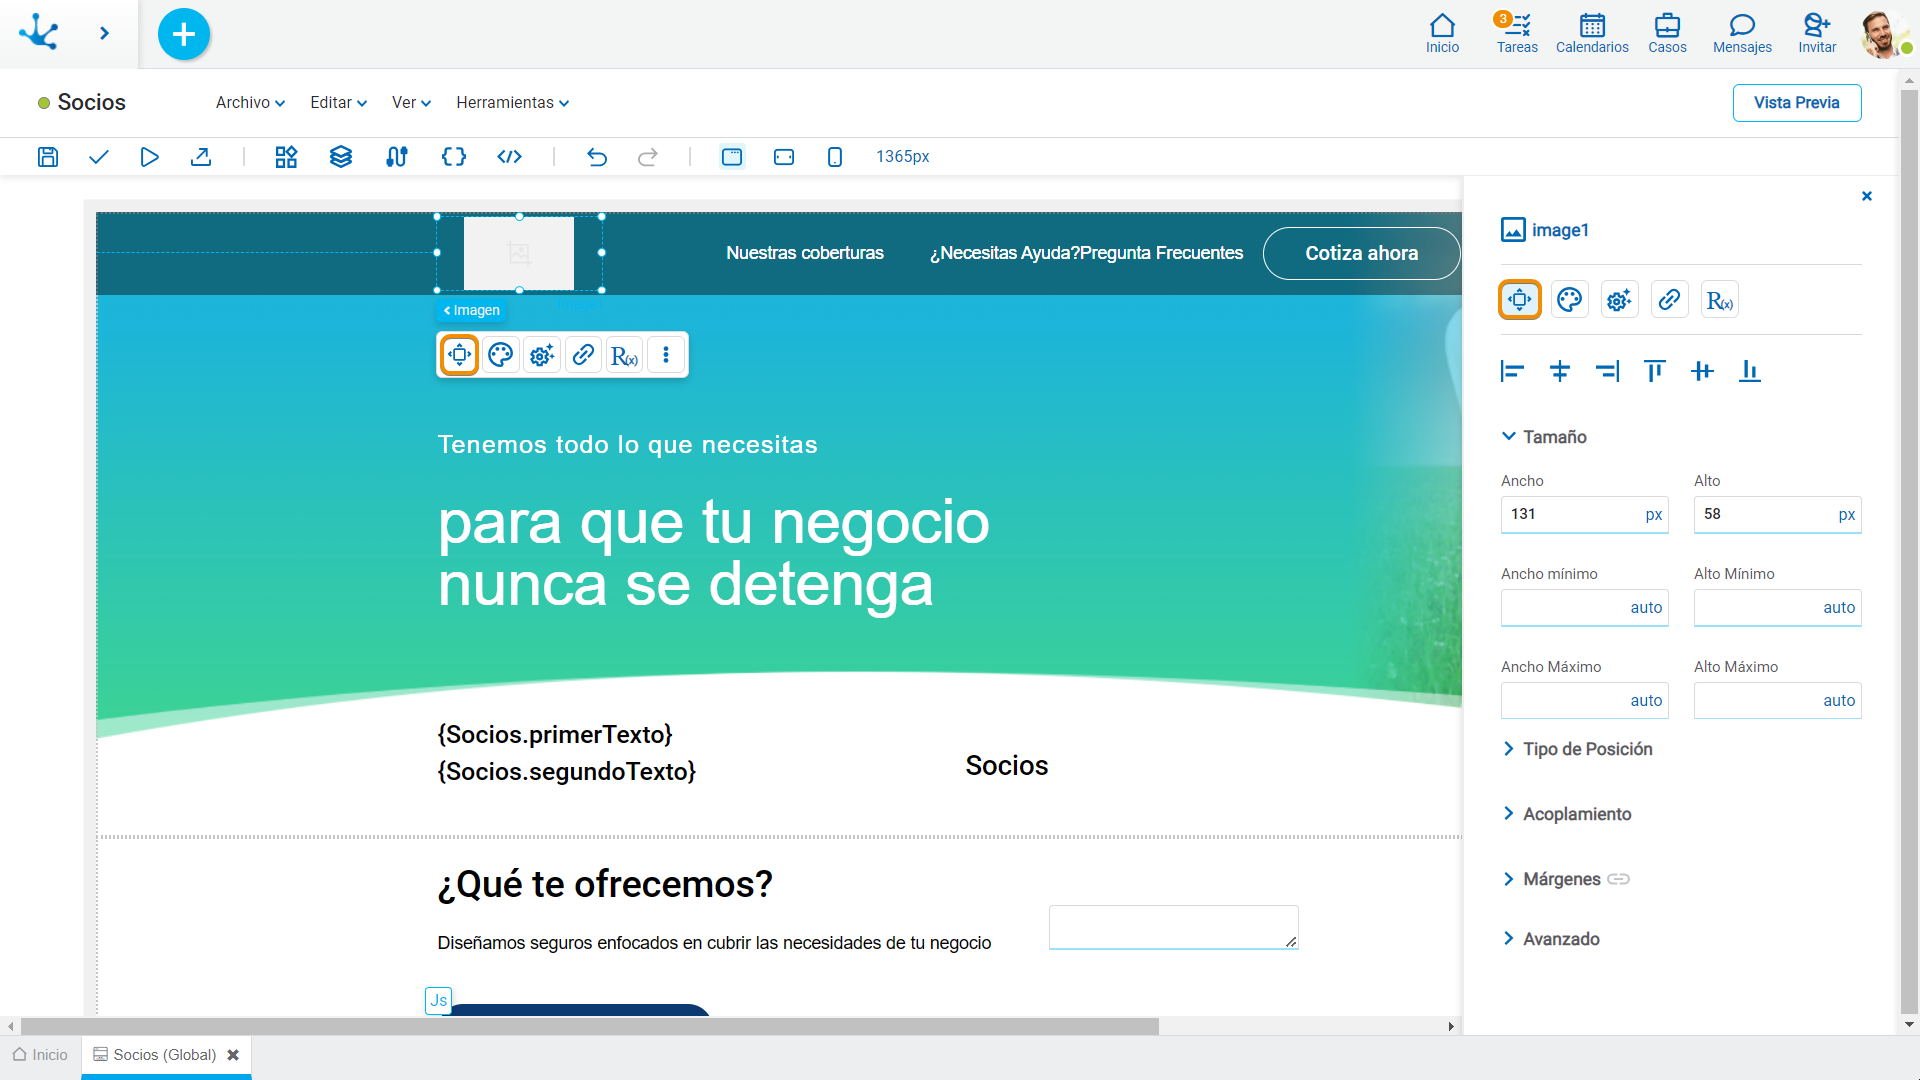The image size is (1920, 1080).
Task: Open the Herramientas menu
Action: click(x=513, y=103)
